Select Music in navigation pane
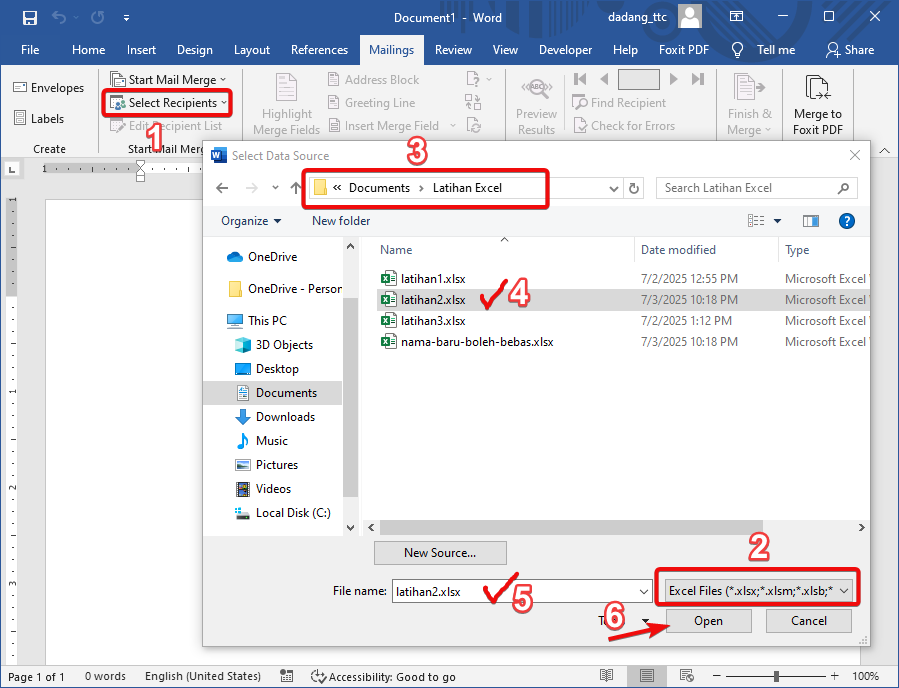The width and height of the screenshot is (899, 688). (262, 441)
